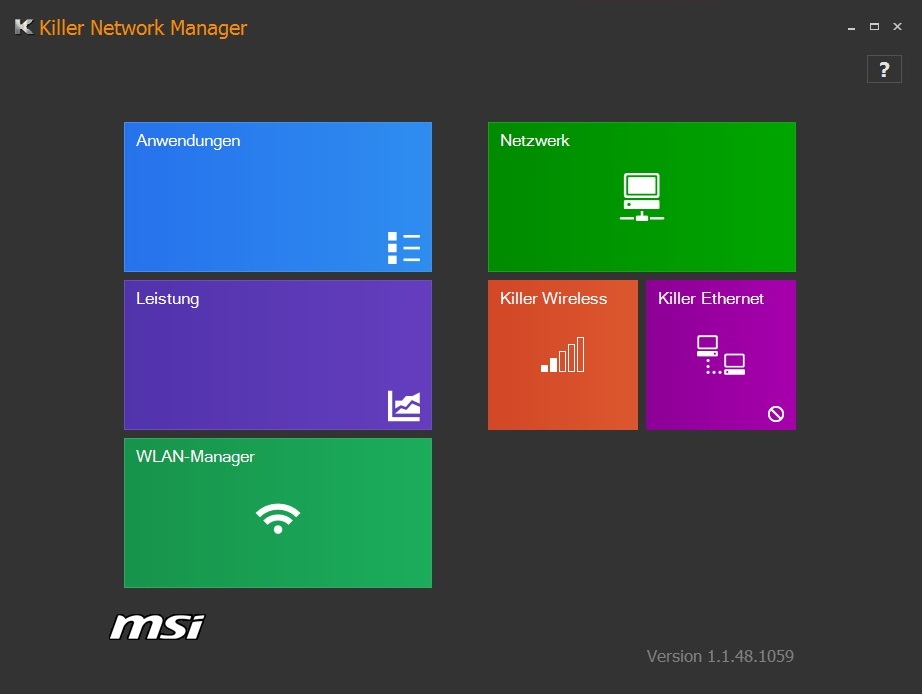Viewport: 922px width, 694px height.
Task: Select the WiFi icon on the WLAN-Manager tile
Action: (277, 518)
